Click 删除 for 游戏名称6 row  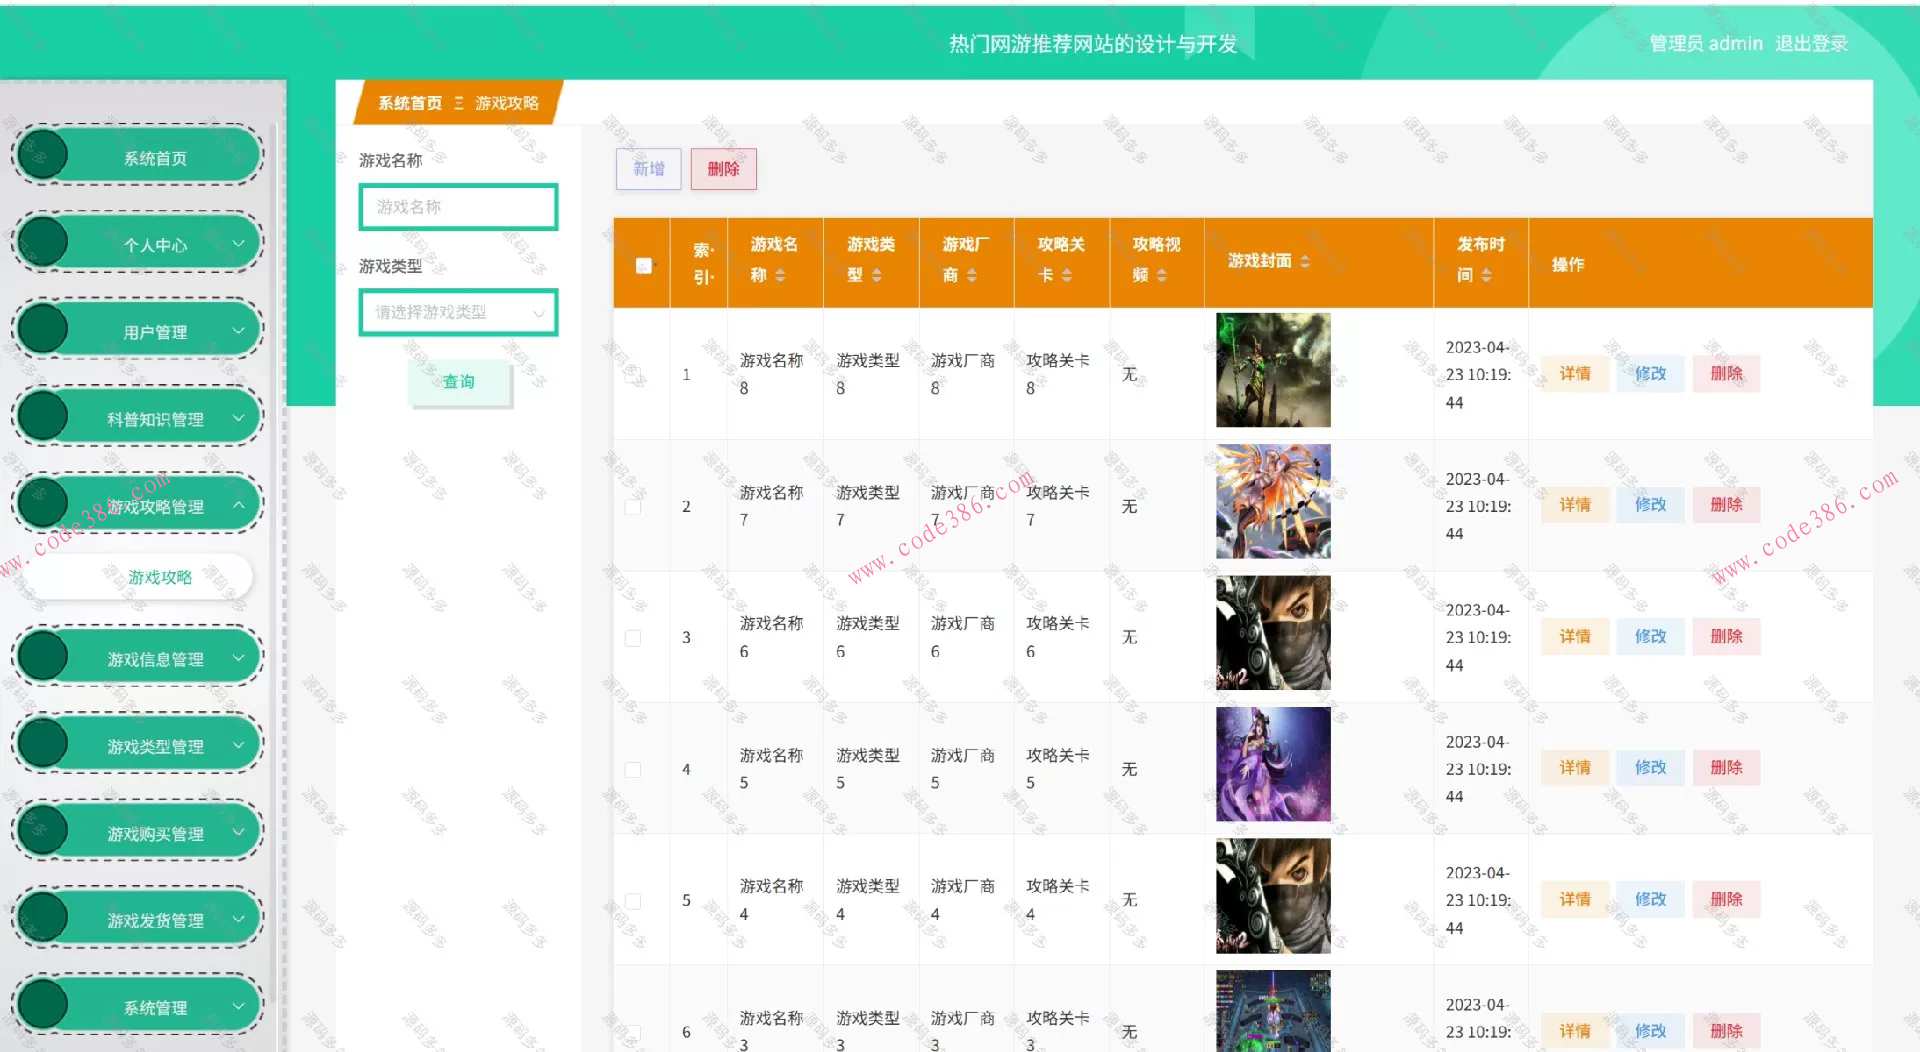[x=1726, y=636]
